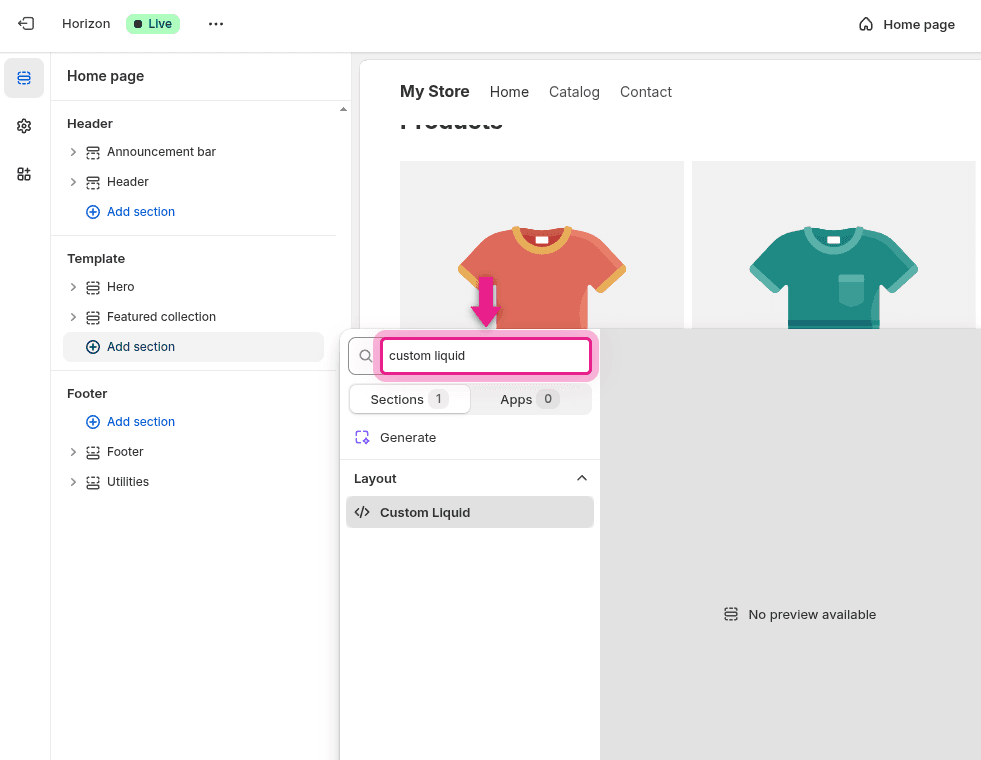Click the search magnifier icon

[365, 356]
